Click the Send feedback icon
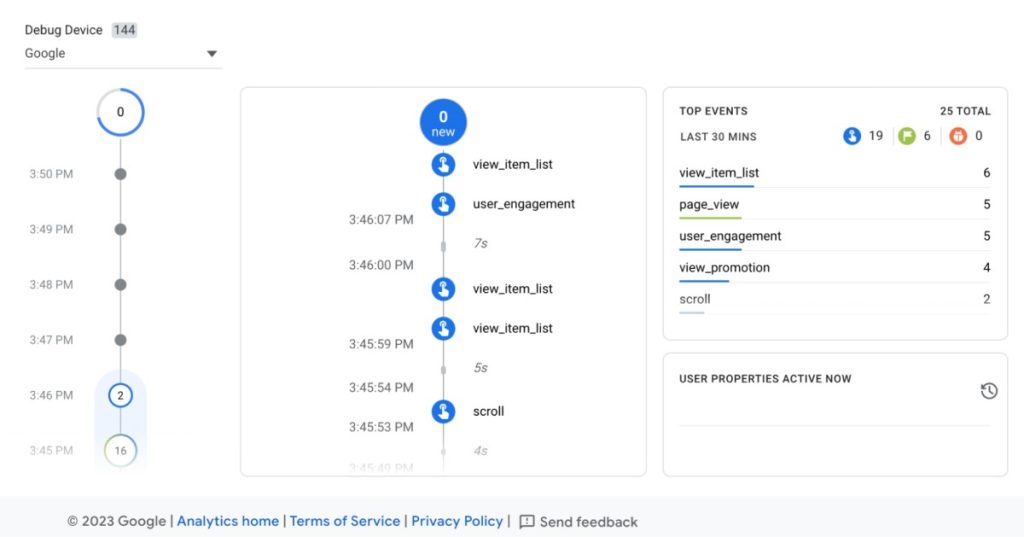Image resolution: width=1024 pixels, height=537 pixels. pyautogui.click(x=527, y=522)
